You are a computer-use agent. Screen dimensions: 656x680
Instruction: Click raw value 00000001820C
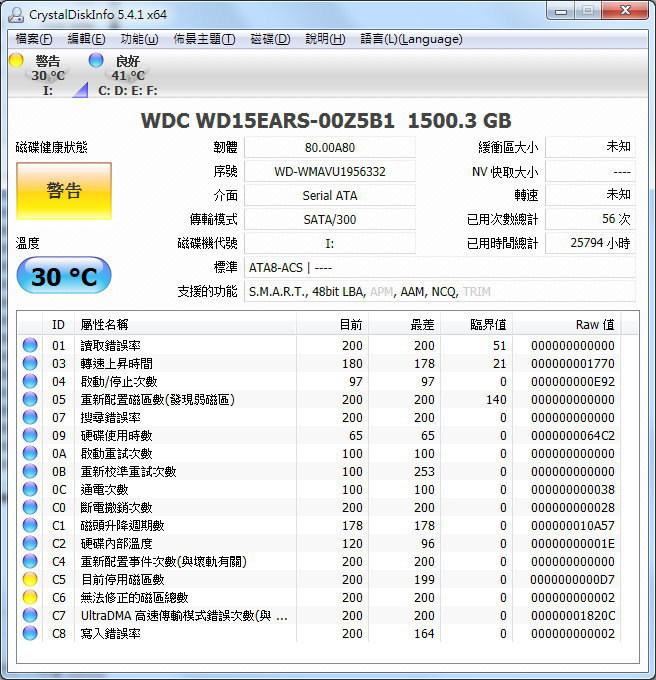click(573, 615)
